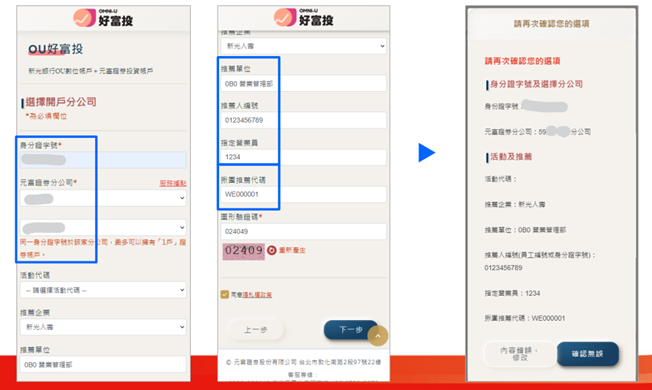
Task: Open the 隱私權政策 link
Action: pyautogui.click(x=257, y=295)
